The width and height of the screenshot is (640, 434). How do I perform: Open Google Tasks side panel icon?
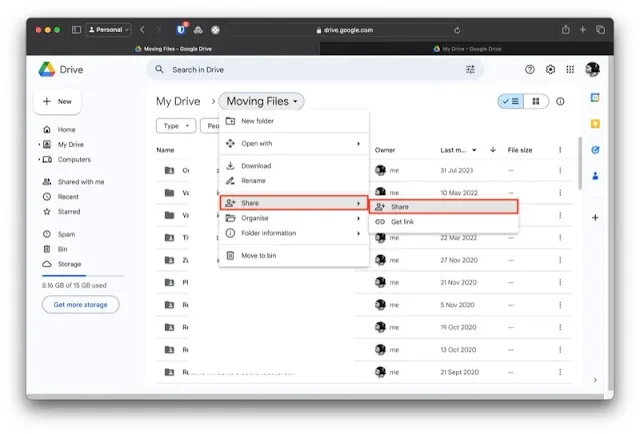[595, 150]
